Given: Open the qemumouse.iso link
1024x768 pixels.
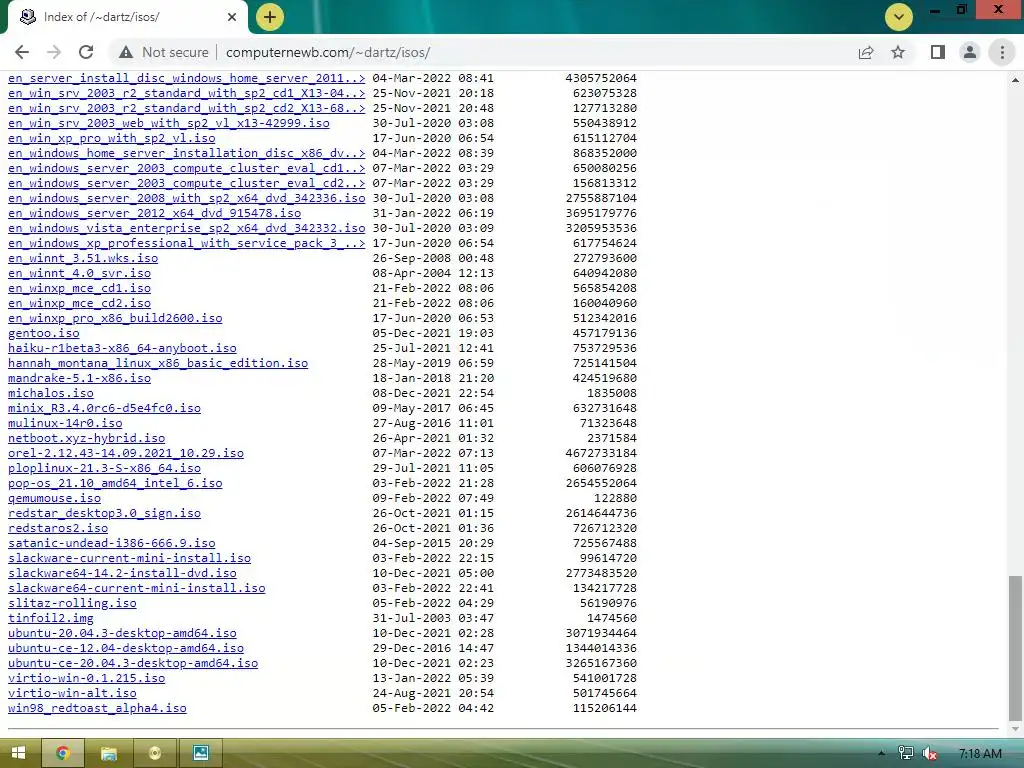Looking at the screenshot, I should 55,498.
